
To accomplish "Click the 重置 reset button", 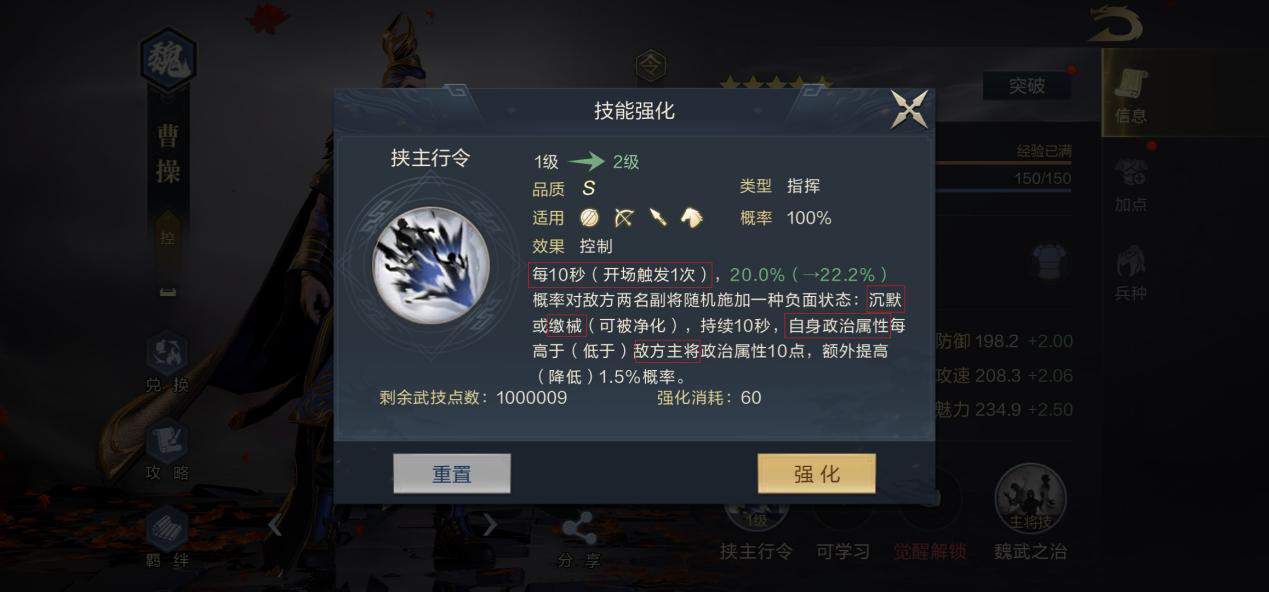I will (x=452, y=474).
